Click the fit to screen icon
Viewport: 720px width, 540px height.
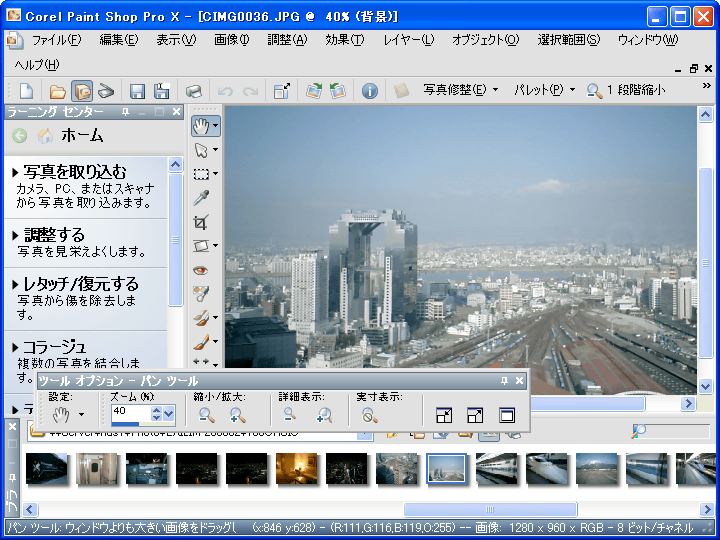click(x=506, y=415)
